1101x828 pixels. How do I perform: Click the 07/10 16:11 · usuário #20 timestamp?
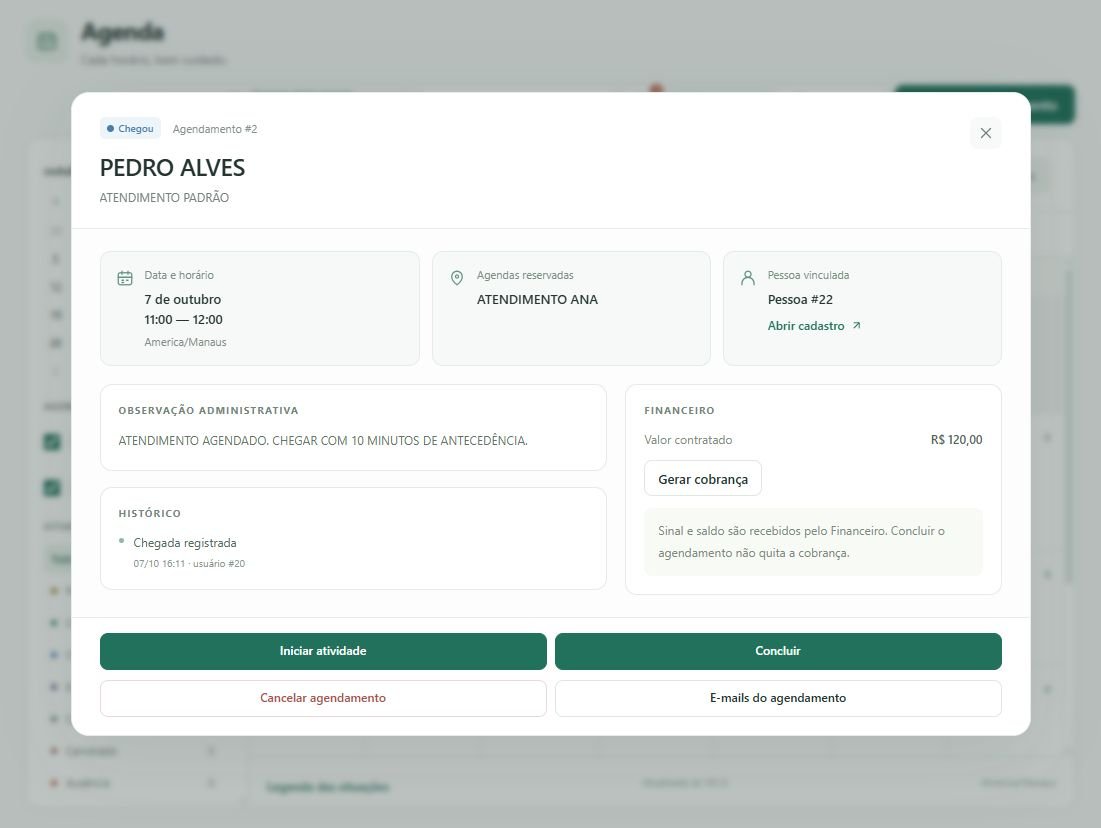(189, 563)
